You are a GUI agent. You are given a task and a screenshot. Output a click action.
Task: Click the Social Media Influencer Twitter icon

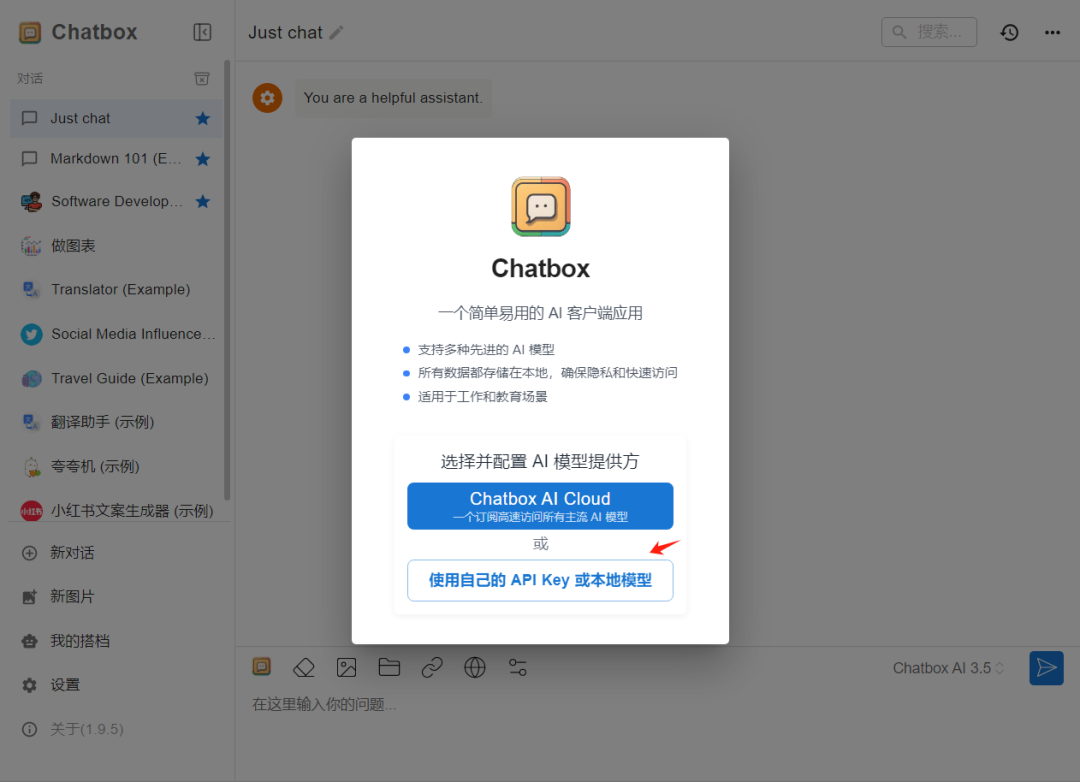[x=31, y=334]
